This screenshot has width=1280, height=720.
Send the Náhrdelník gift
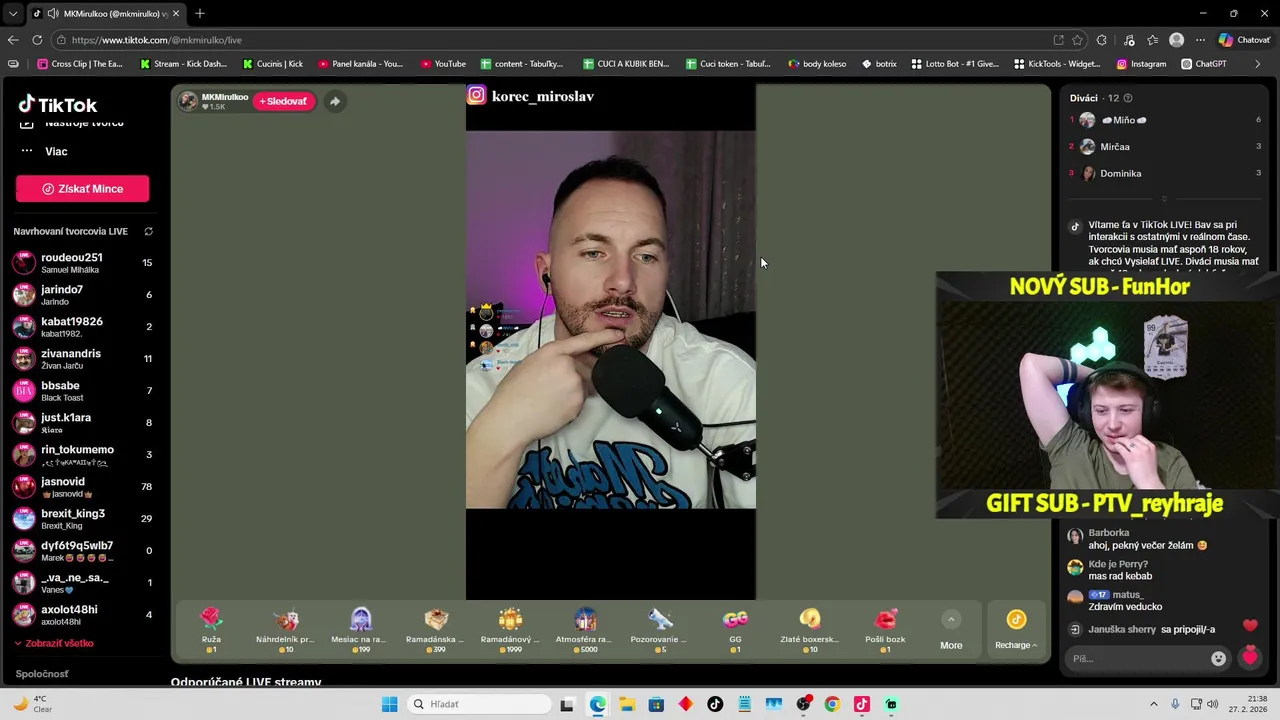[285, 630]
